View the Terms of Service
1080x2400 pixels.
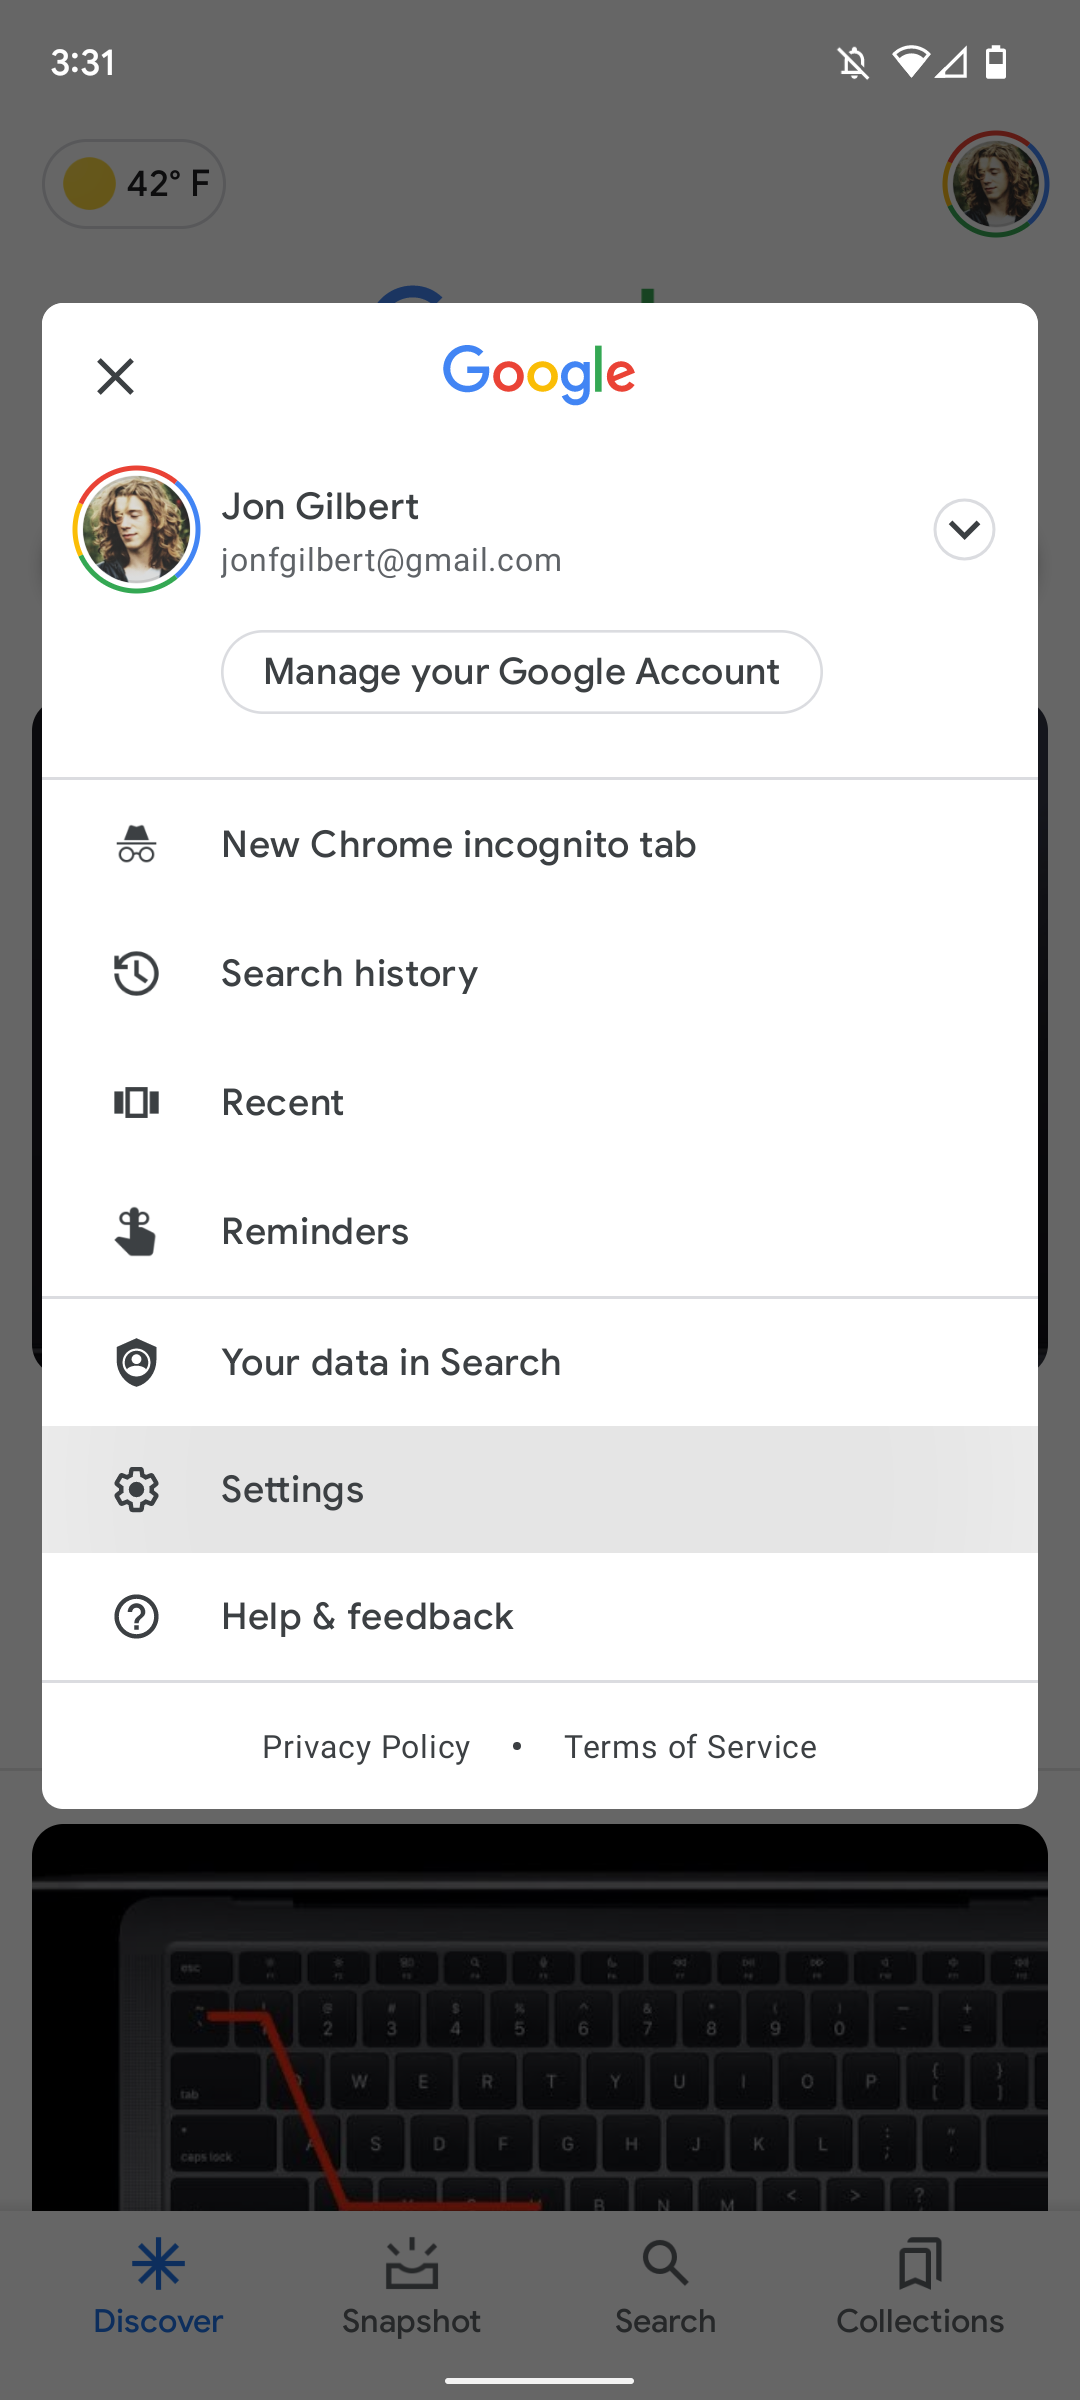690,1746
